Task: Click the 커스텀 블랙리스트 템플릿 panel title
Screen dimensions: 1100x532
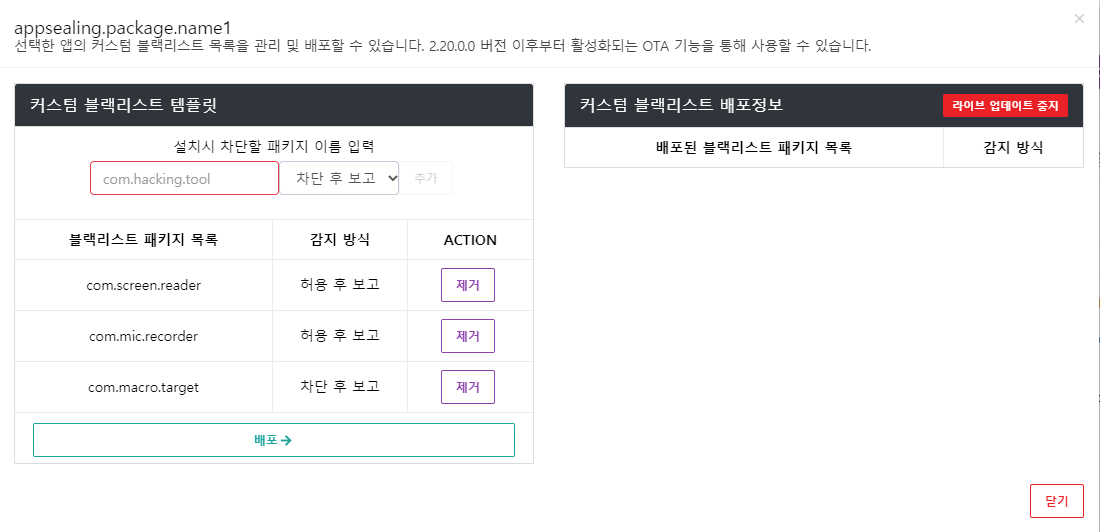Action: [x=123, y=105]
